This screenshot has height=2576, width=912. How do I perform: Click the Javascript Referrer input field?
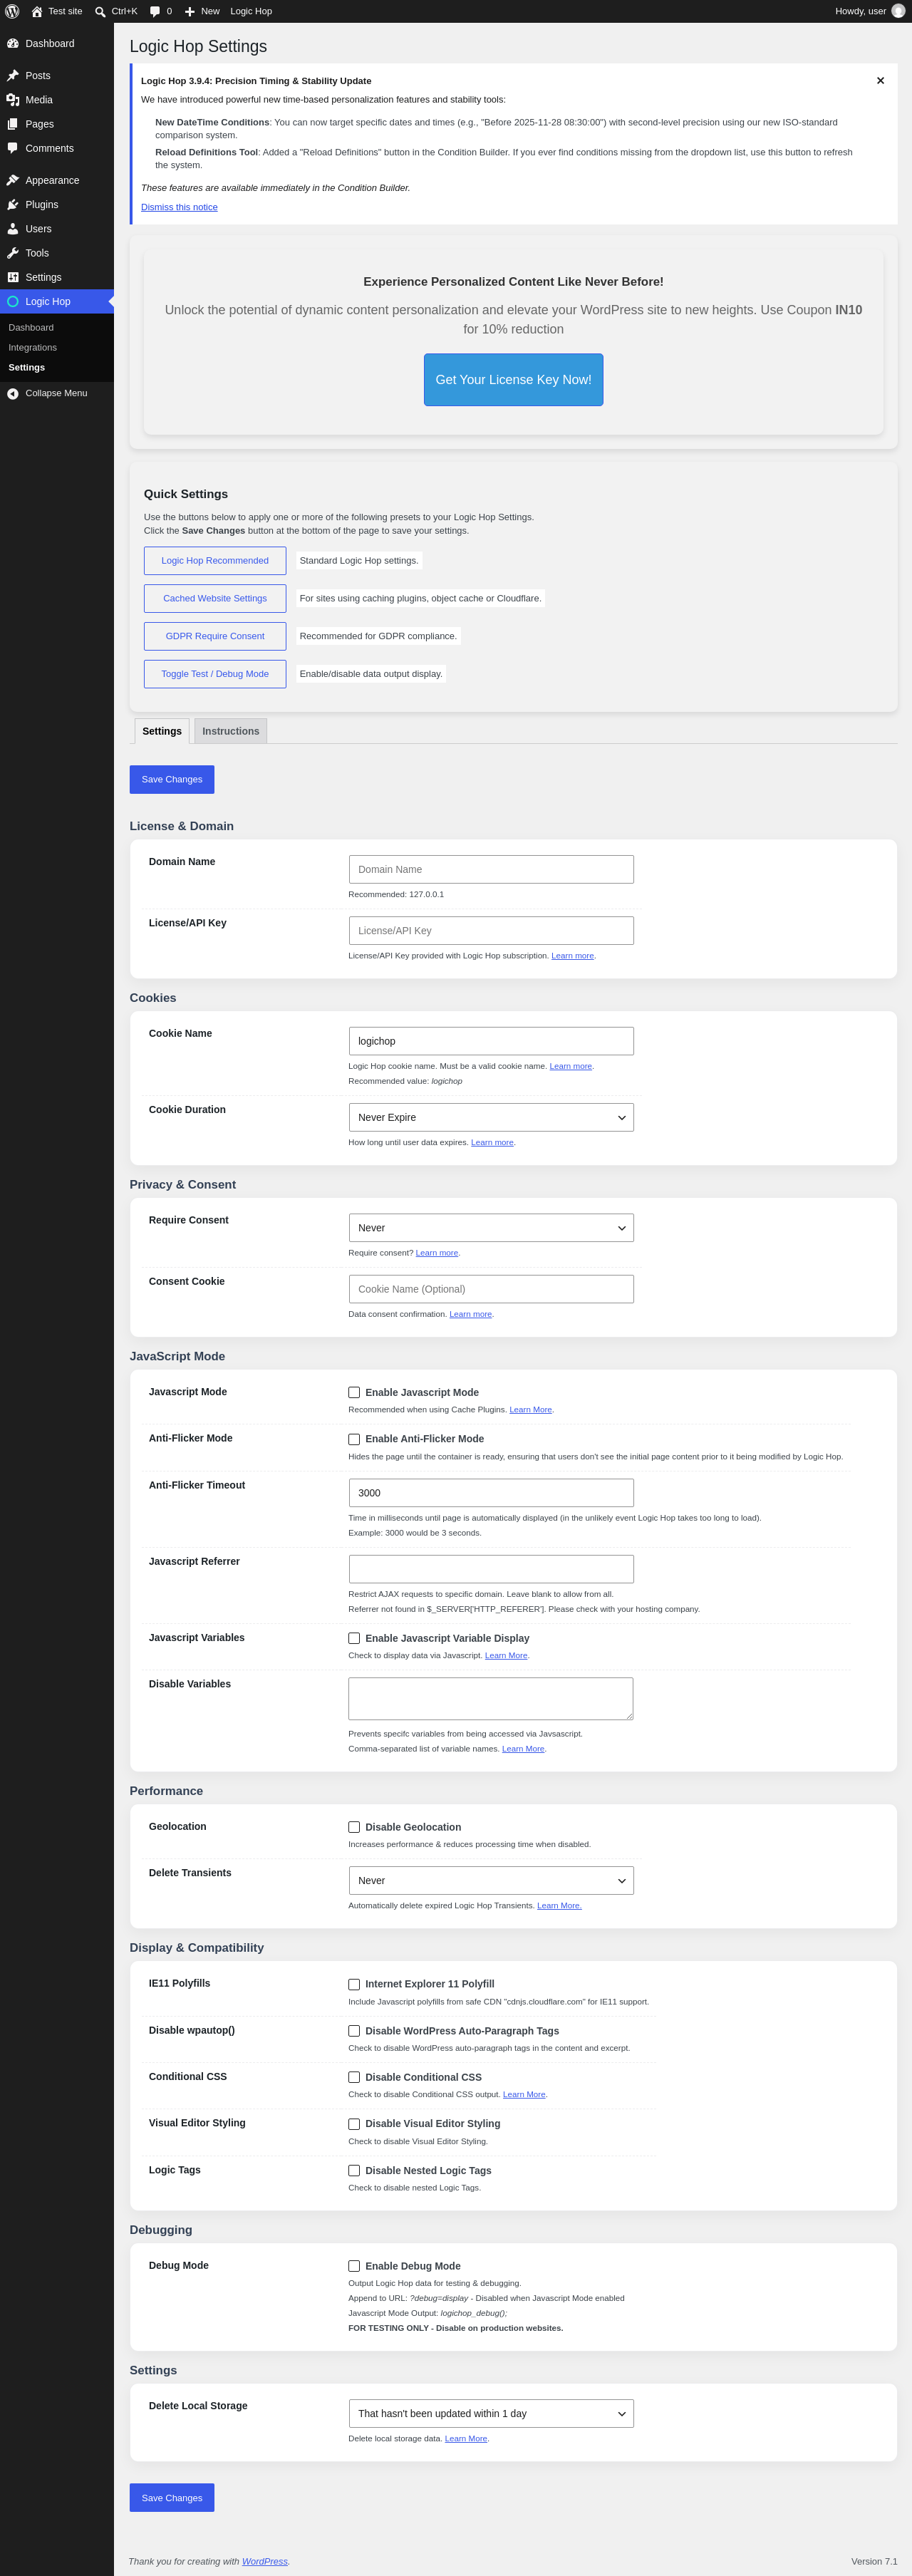tap(491, 1569)
